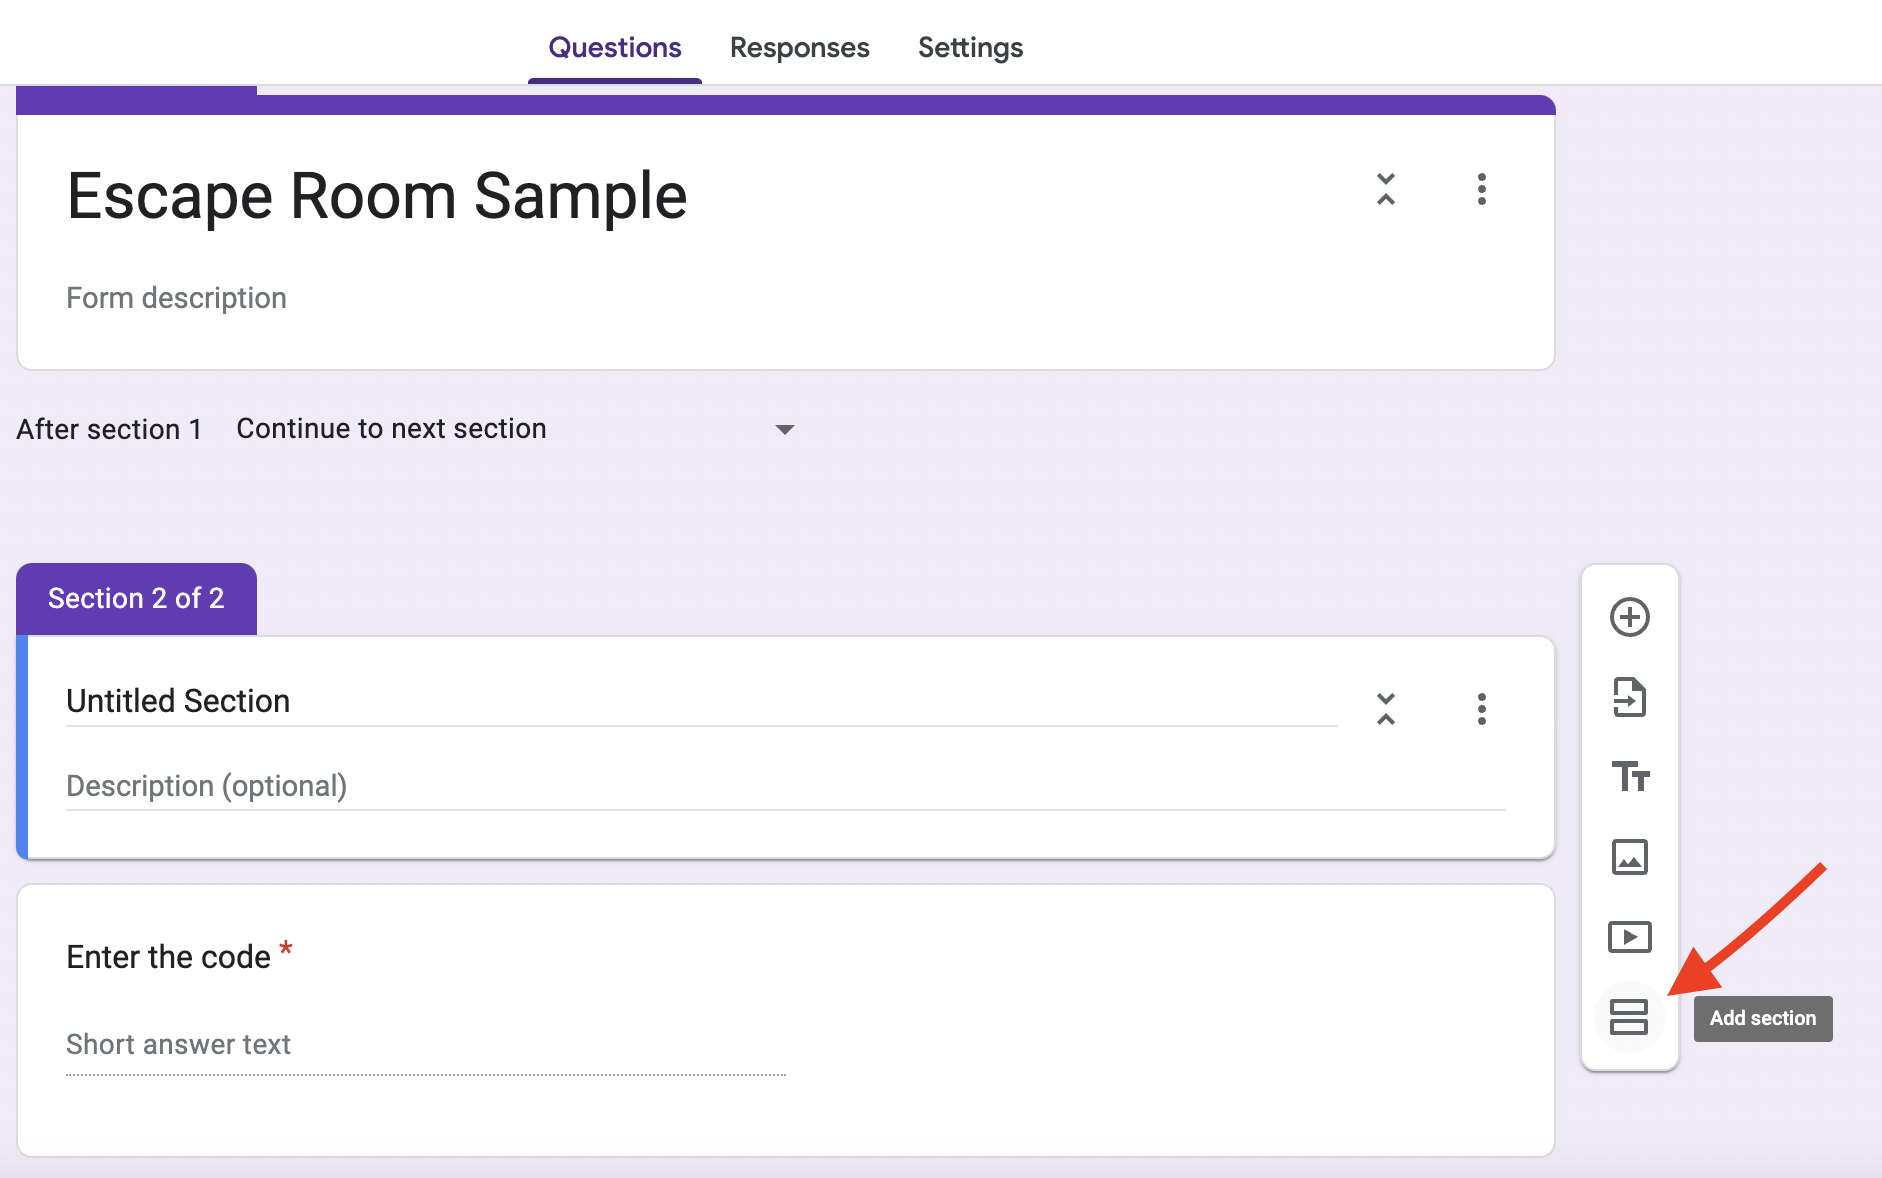
Task: Click the Form description text
Action: 176,297
